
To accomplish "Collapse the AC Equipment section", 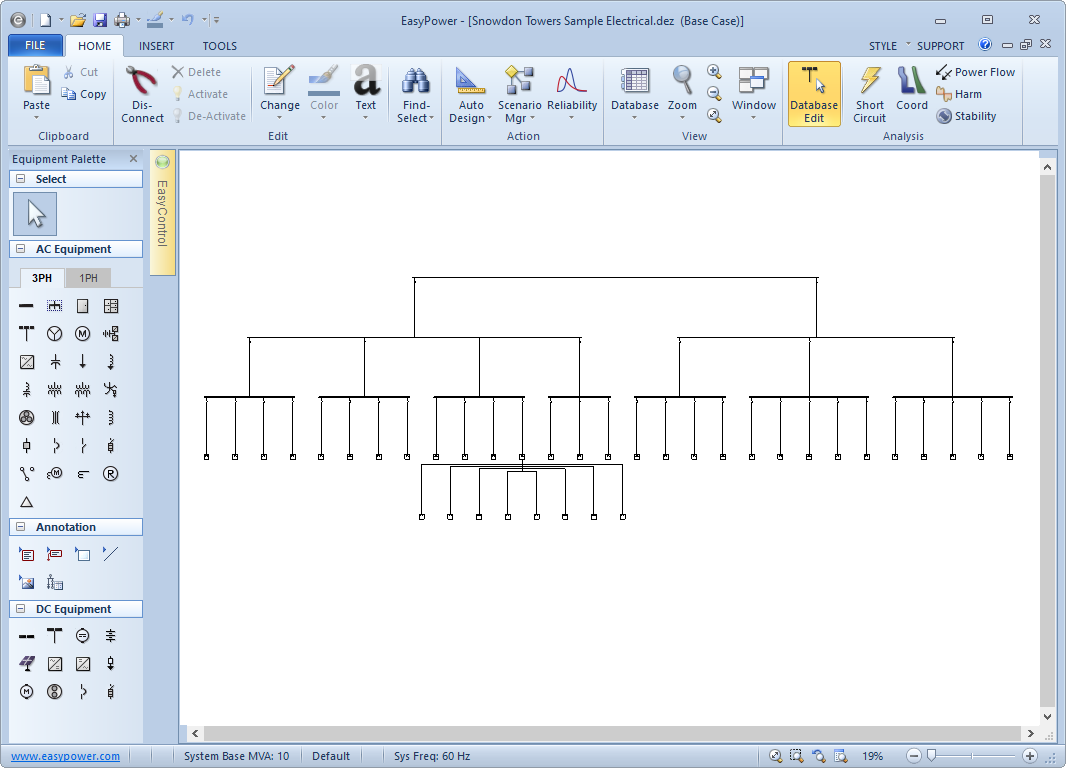I will 21,249.
